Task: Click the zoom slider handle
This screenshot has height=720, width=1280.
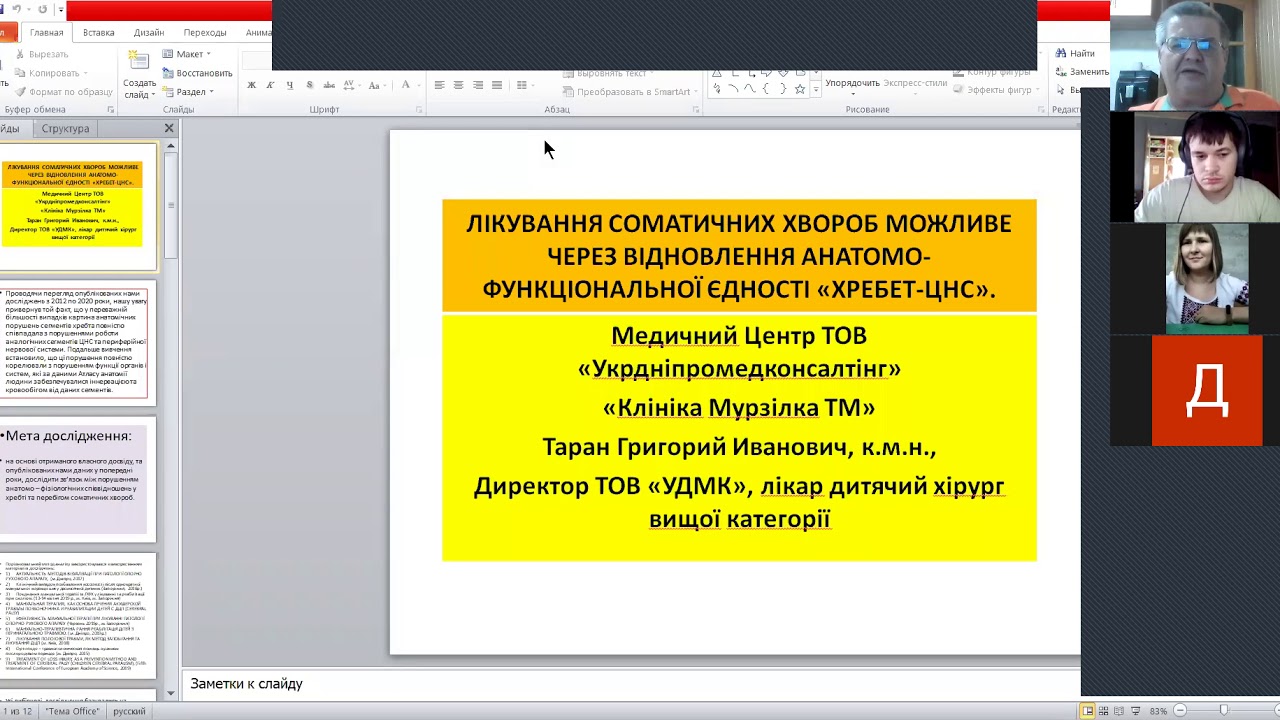Action: 1223,711
